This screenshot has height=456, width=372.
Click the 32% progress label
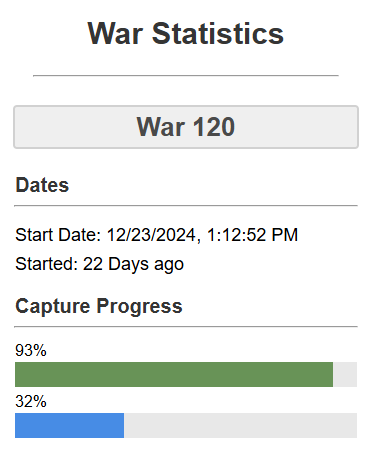(31, 401)
